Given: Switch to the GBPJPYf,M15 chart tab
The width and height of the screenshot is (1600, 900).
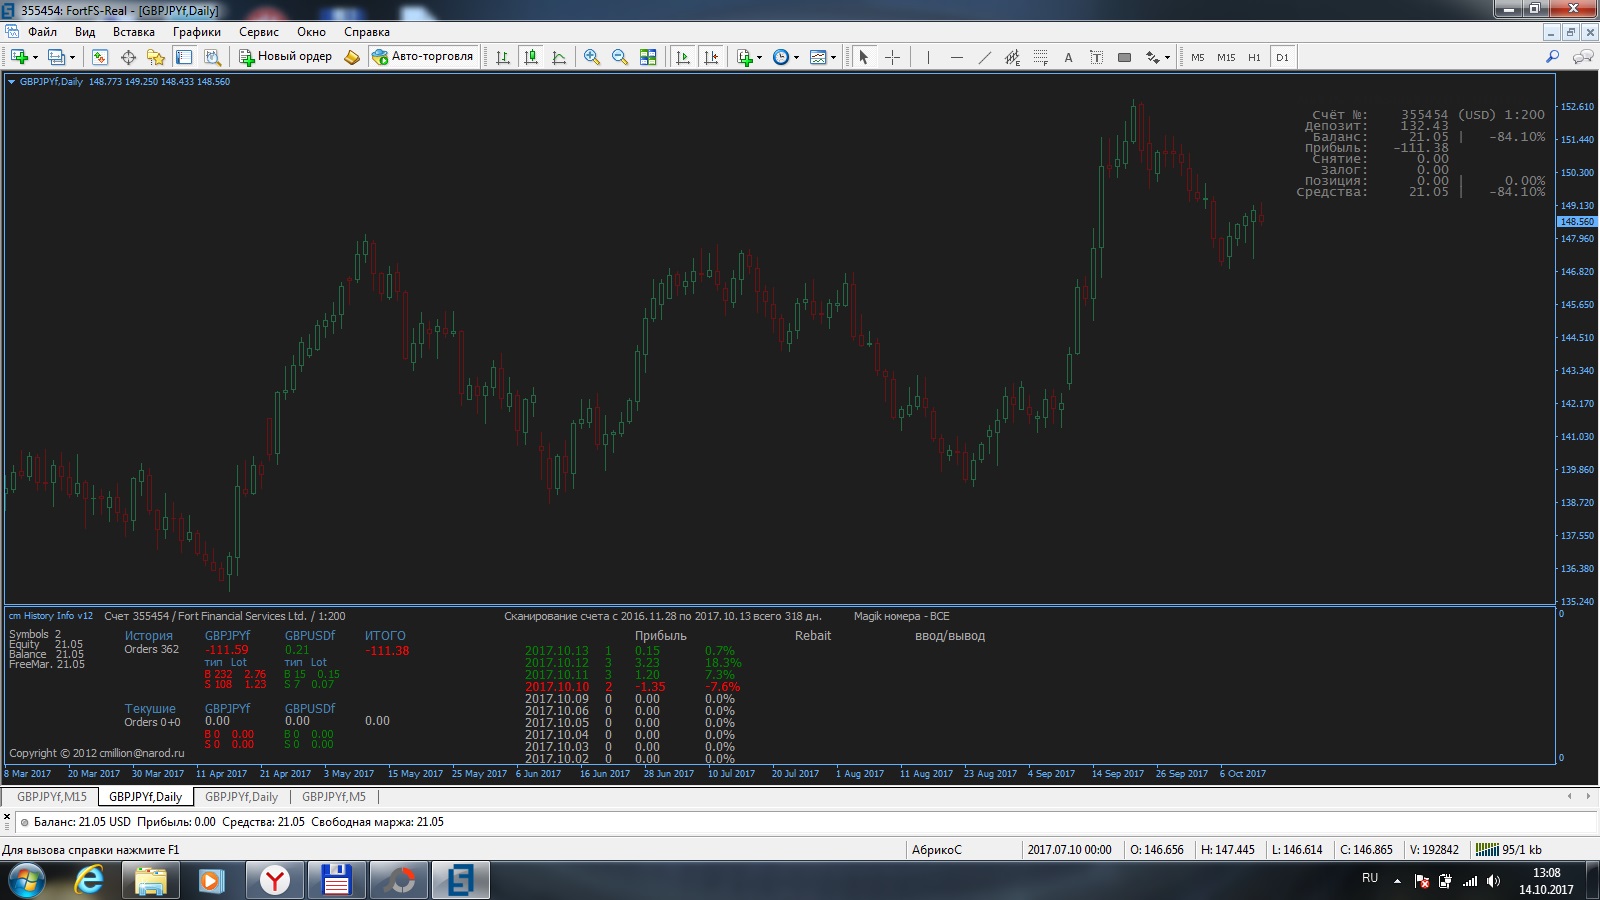Looking at the screenshot, I should (52, 797).
